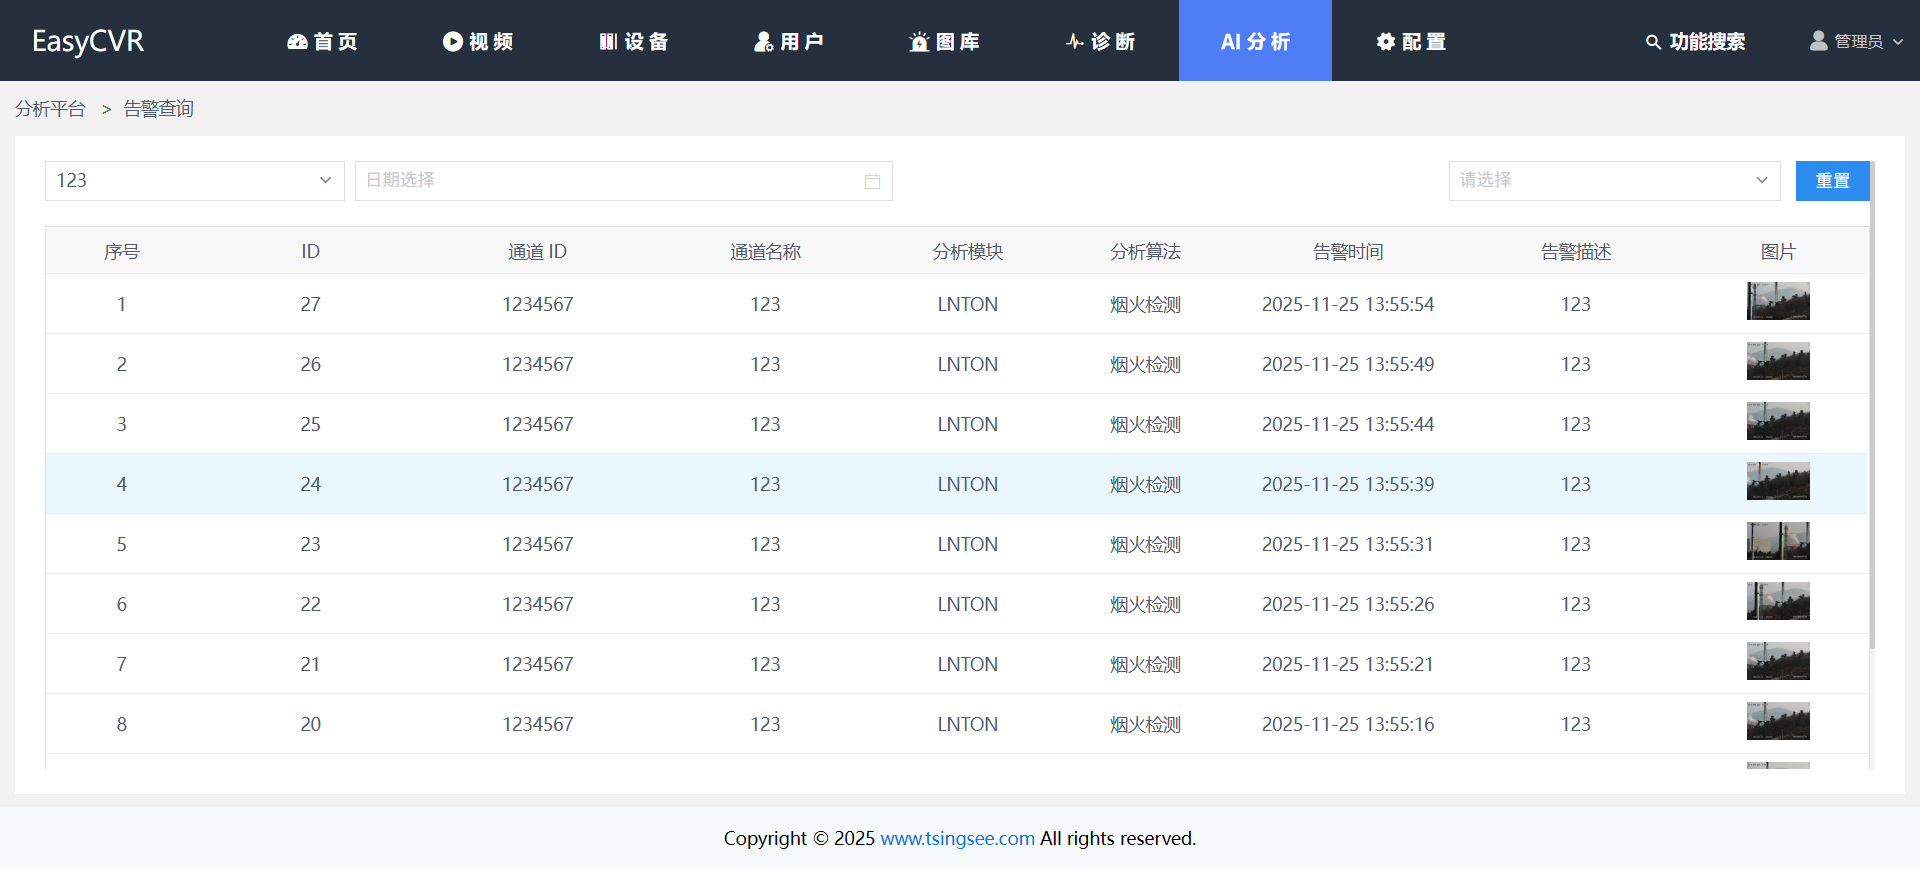Open the www.tsingsee.com link
This screenshot has height=869, width=1920.
[957, 838]
